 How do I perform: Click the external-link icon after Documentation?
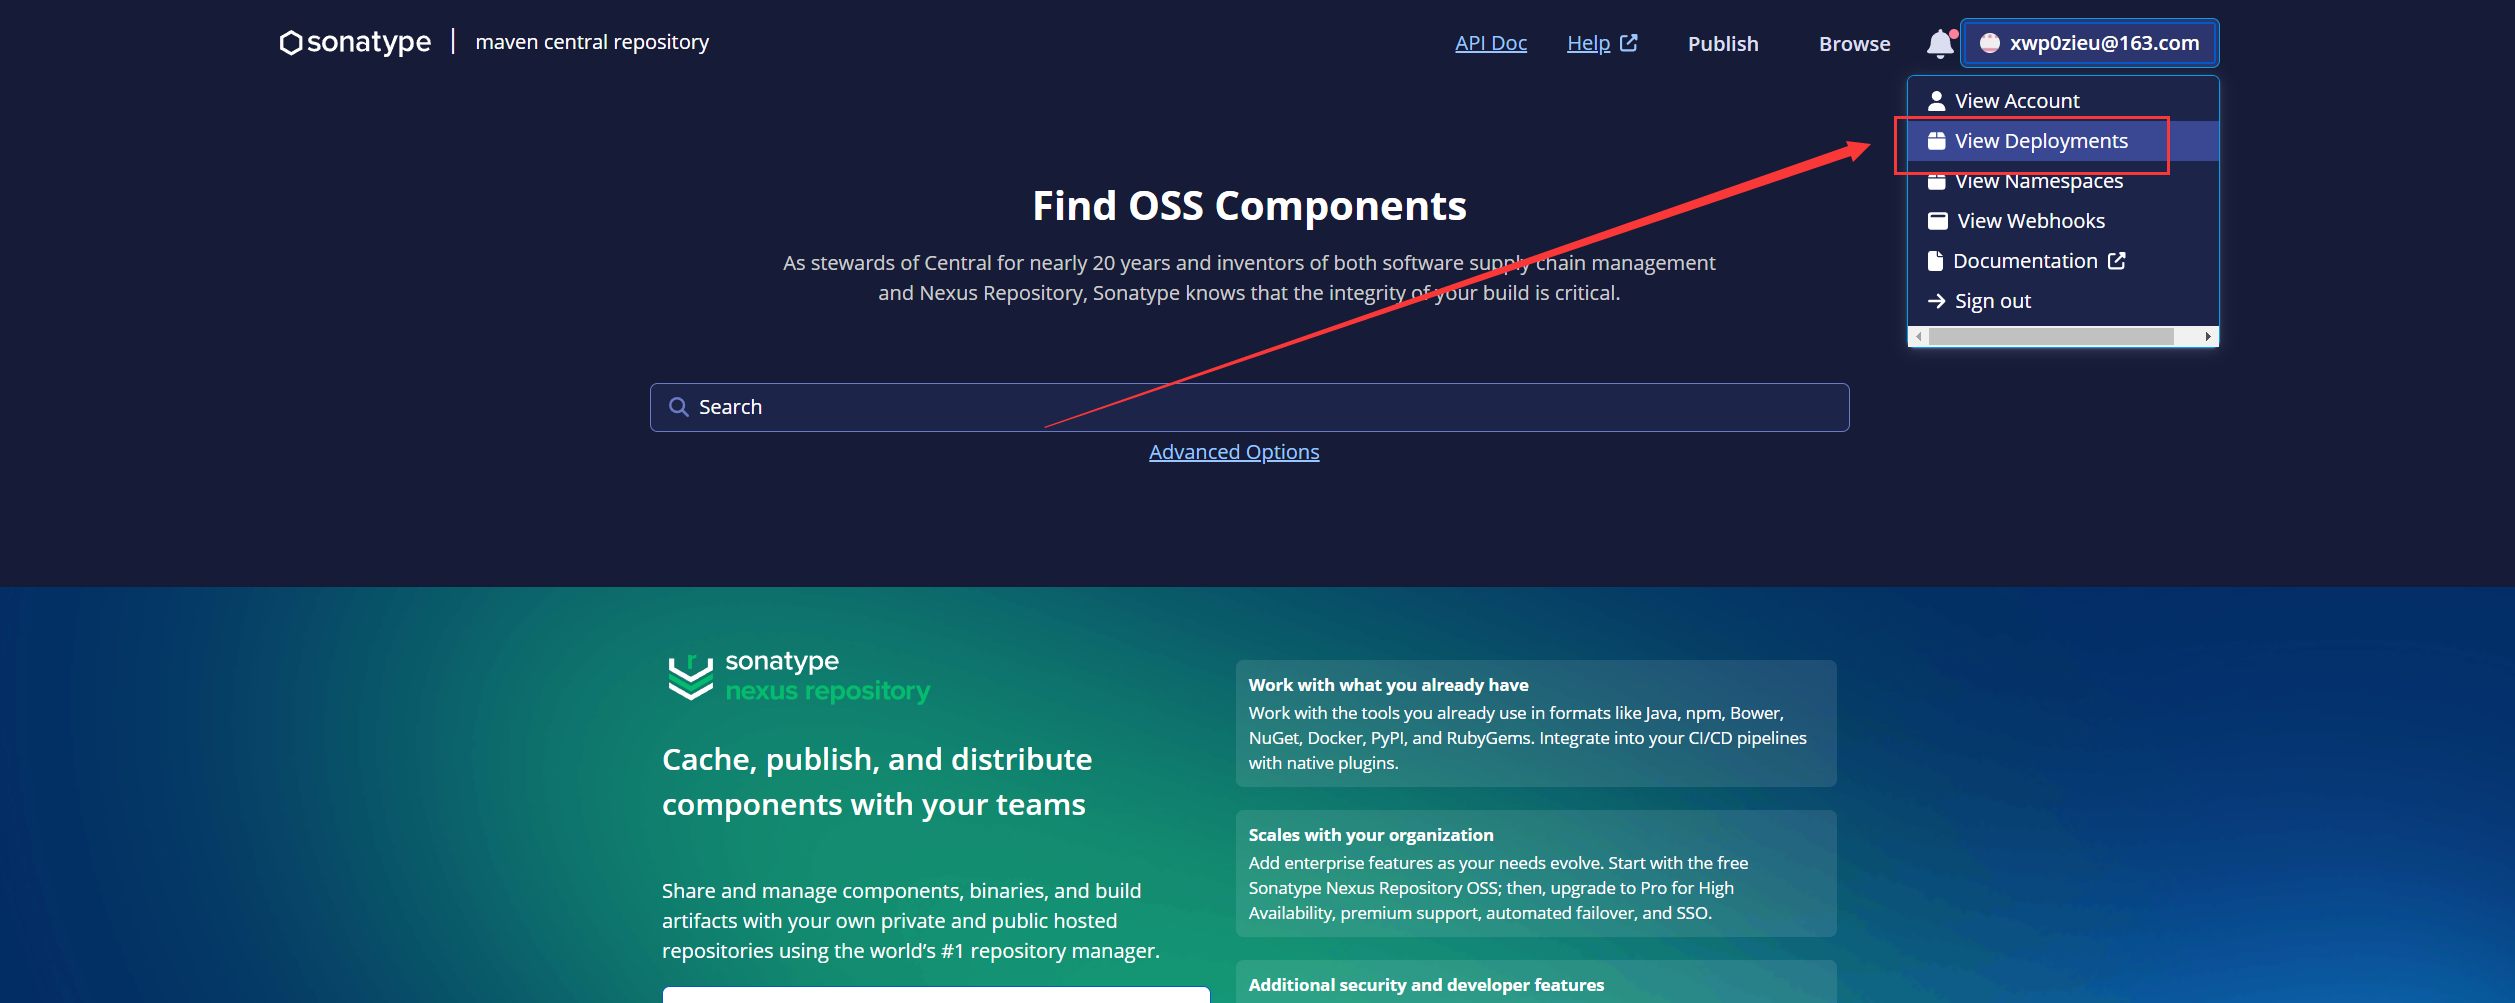(2117, 261)
